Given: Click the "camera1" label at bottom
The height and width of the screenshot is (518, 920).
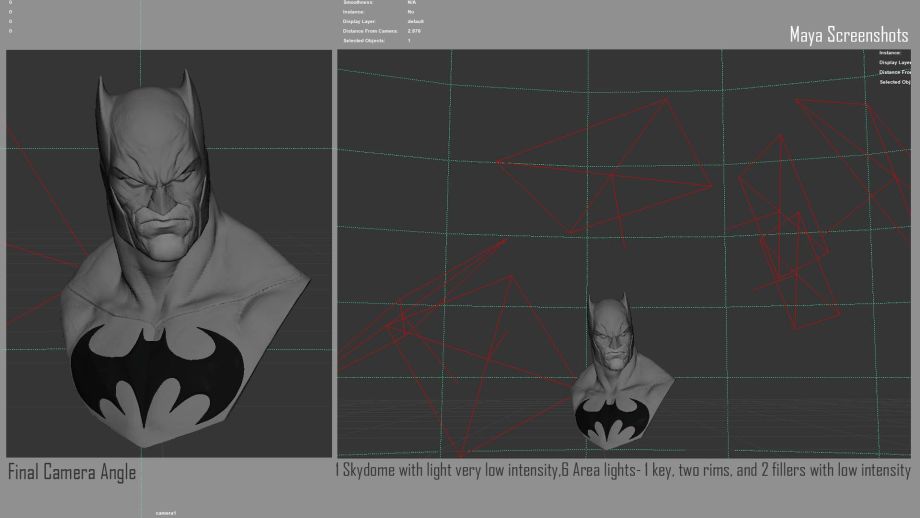Looking at the screenshot, I should [165, 513].
